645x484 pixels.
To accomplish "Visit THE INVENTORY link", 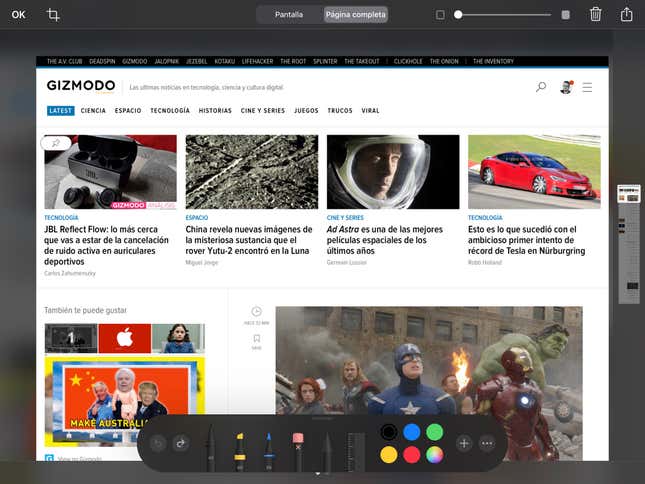I will pos(494,61).
